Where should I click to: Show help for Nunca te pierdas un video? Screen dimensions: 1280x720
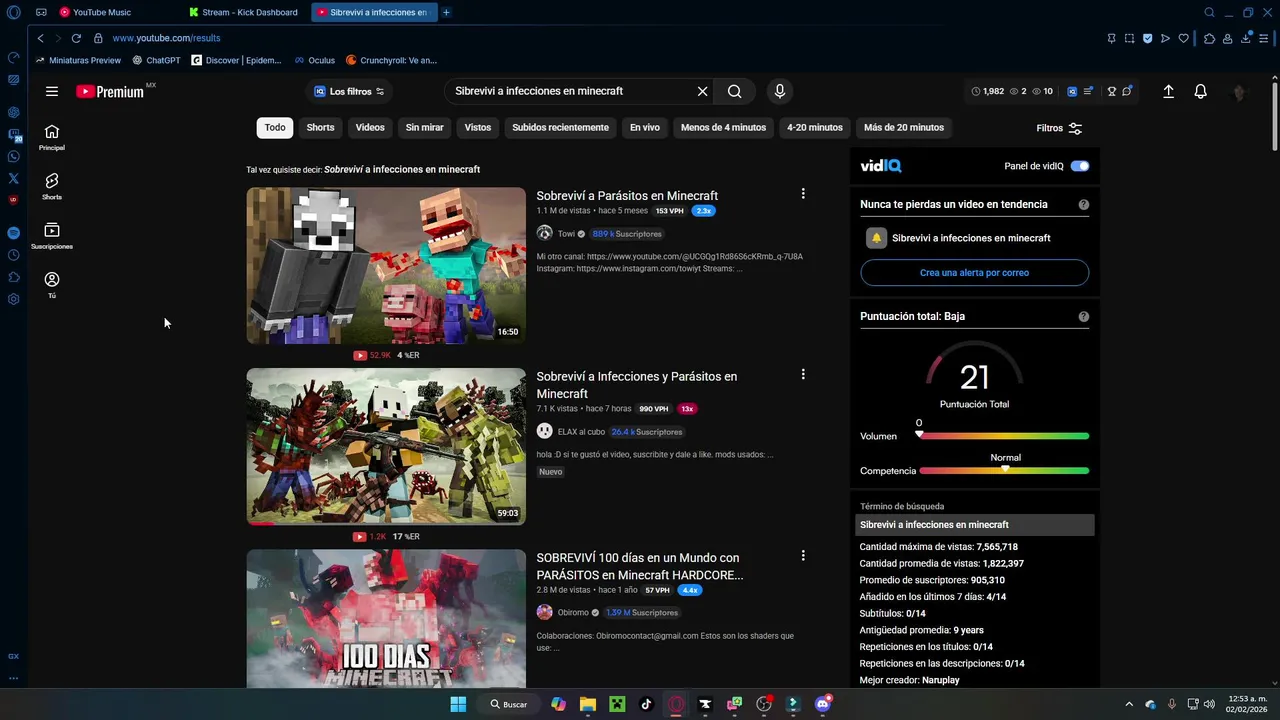(x=1084, y=204)
